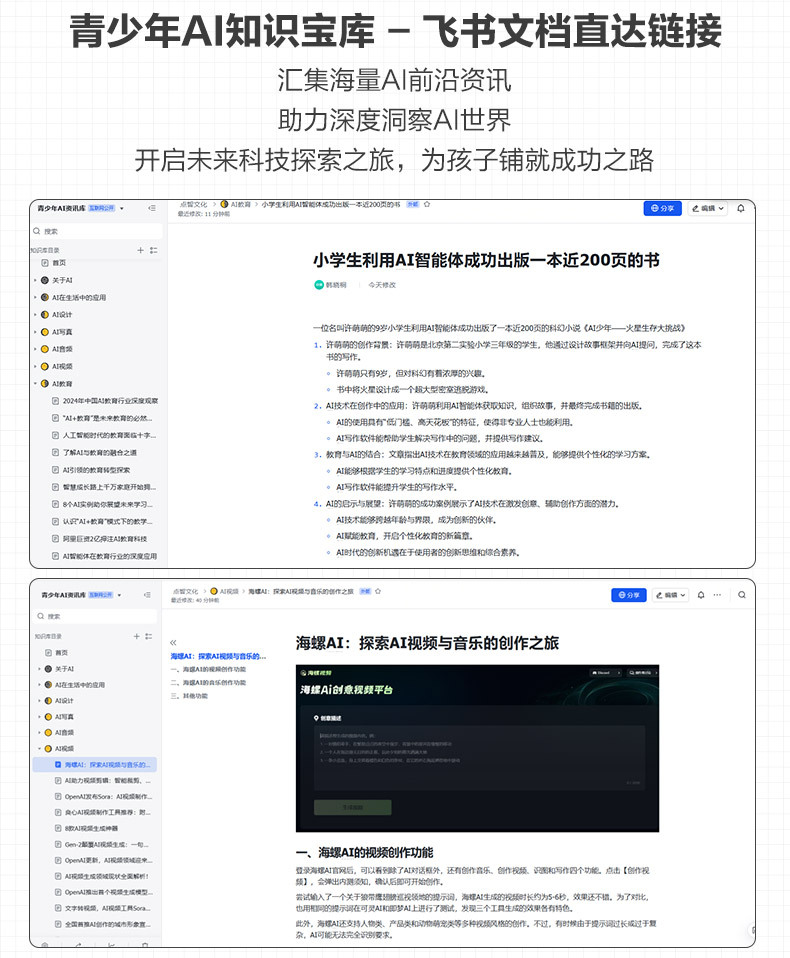This screenshot has height=958, width=790.
Task: Click document icon of 智慧成长路上千万家庭 page
Action: (x=55, y=487)
